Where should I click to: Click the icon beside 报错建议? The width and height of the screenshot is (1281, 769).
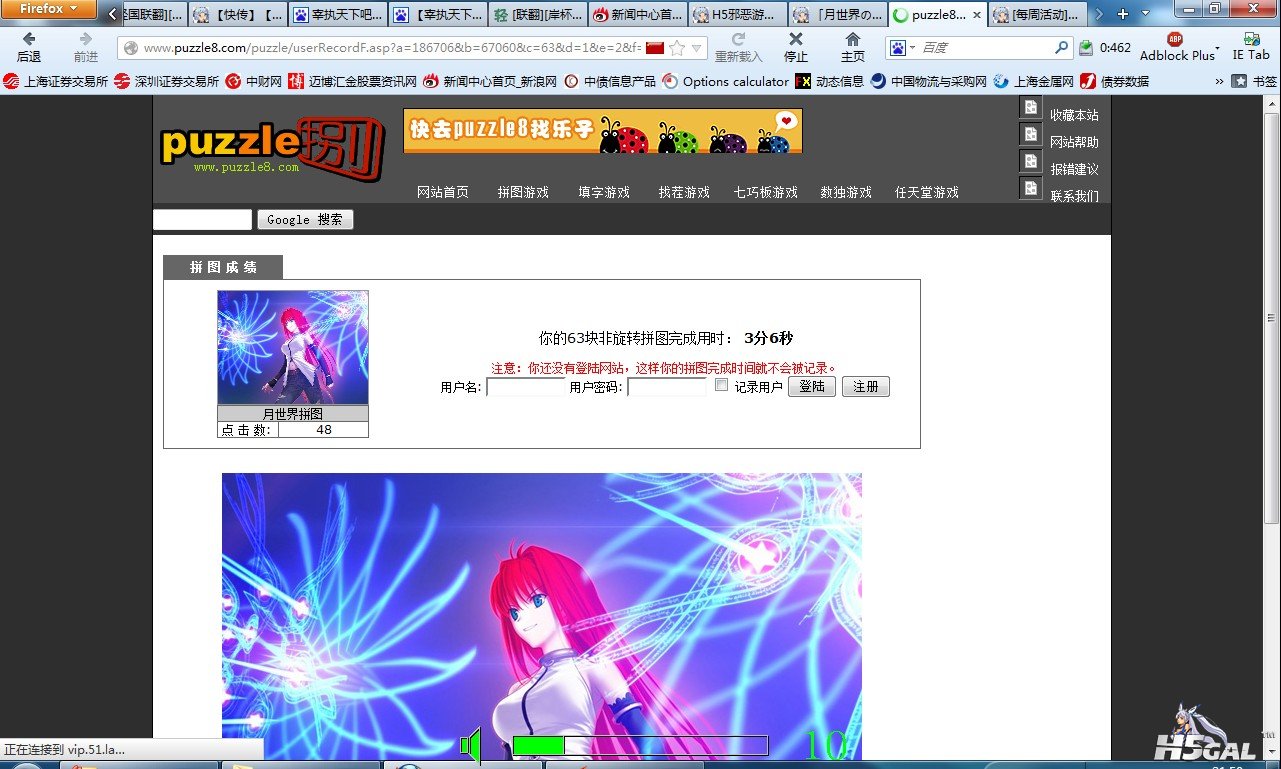[1031, 162]
